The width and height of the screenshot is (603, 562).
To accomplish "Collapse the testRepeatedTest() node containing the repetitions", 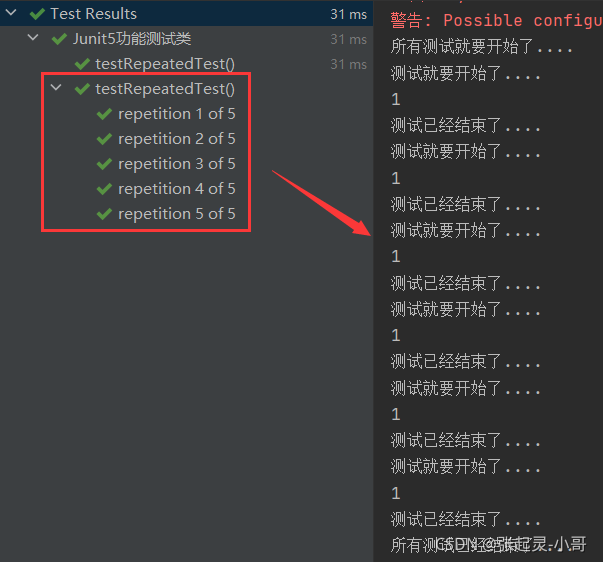I will tap(56, 89).
